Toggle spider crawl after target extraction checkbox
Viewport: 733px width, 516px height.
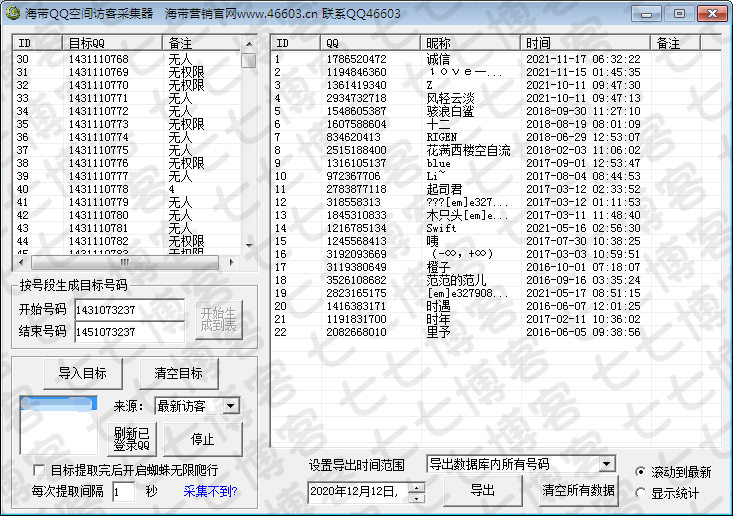(39, 470)
